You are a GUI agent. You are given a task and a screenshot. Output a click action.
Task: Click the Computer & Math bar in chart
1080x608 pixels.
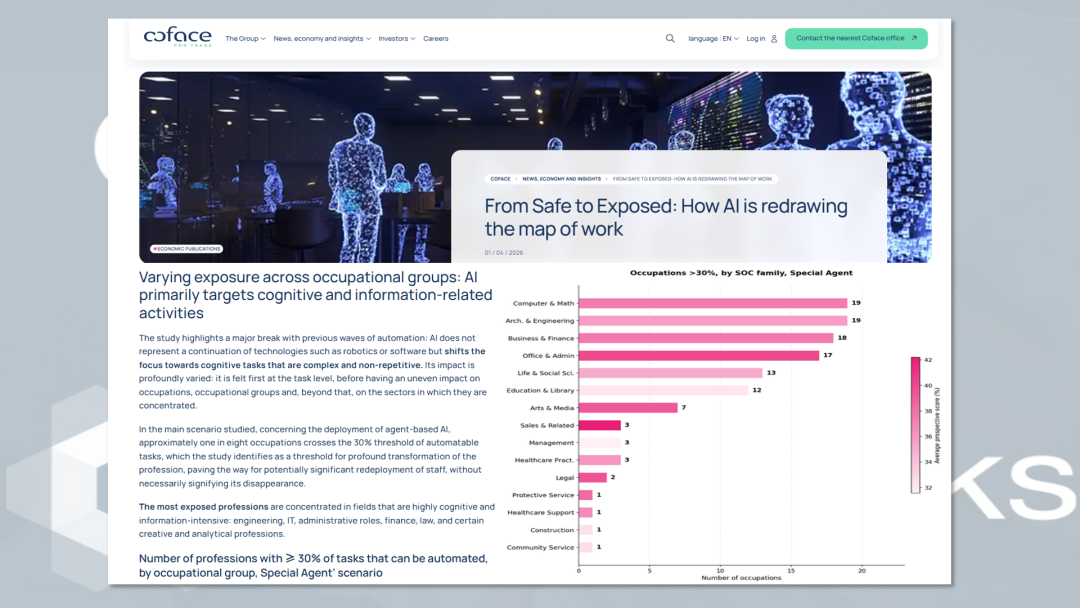click(x=713, y=303)
